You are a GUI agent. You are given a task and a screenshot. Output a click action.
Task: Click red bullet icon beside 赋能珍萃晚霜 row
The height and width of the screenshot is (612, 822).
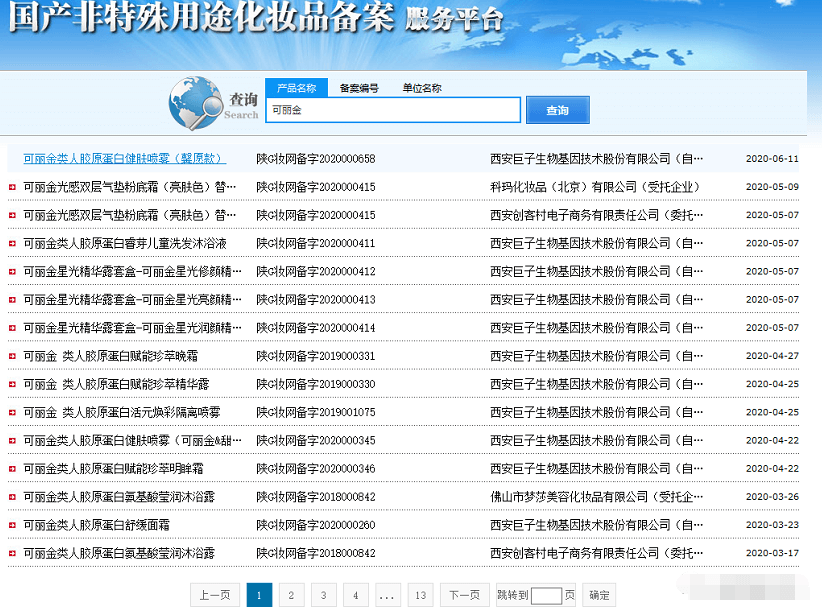pyautogui.click(x=12, y=356)
